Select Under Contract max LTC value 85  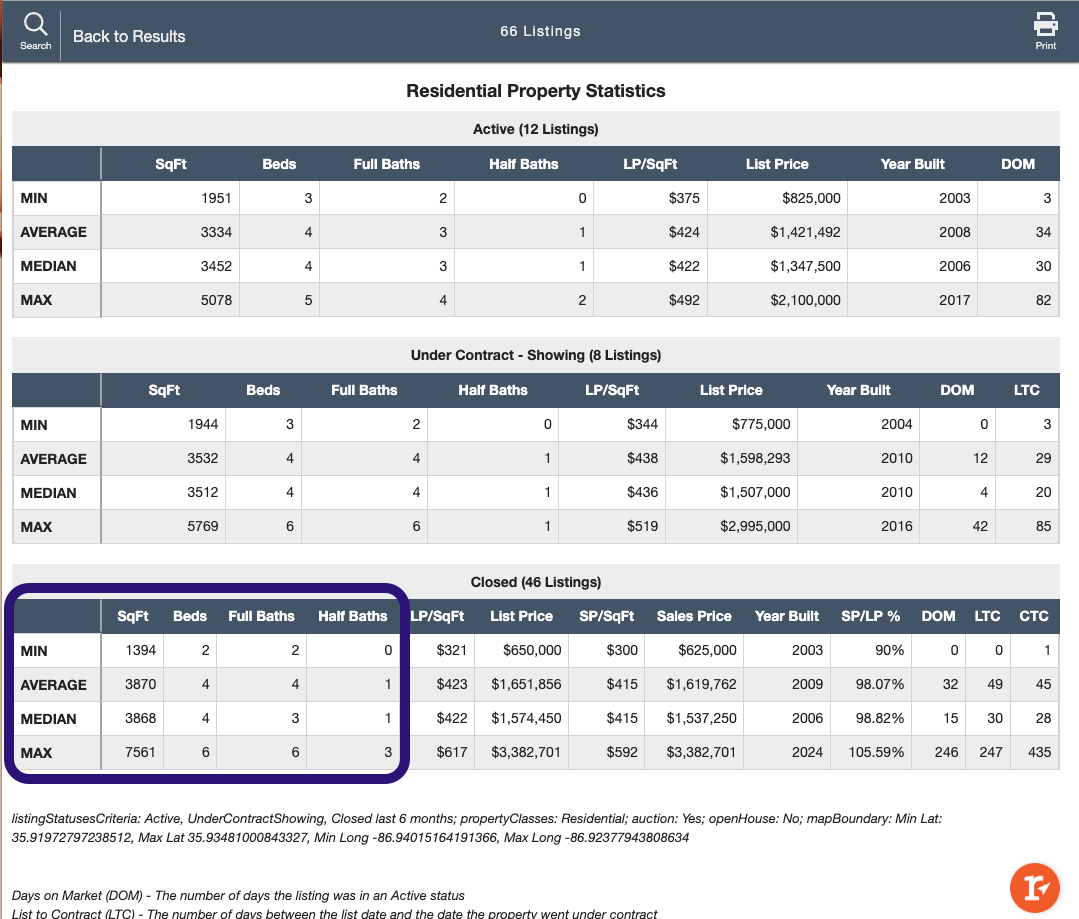pos(1043,526)
